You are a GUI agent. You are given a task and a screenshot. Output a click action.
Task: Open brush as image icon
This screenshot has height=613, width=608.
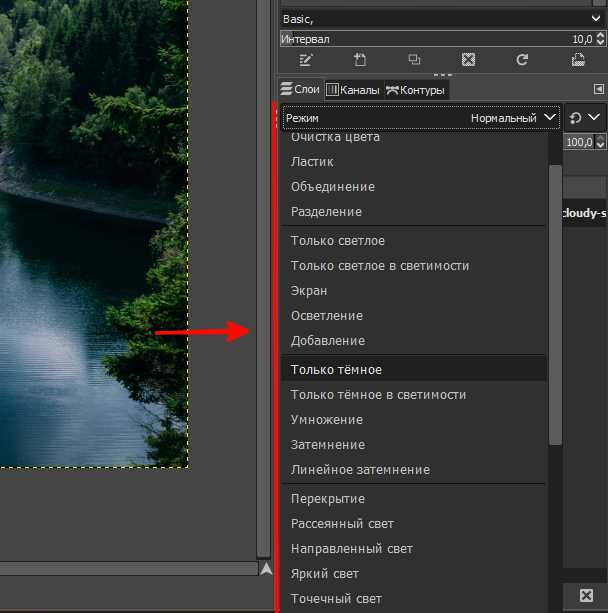[578, 60]
